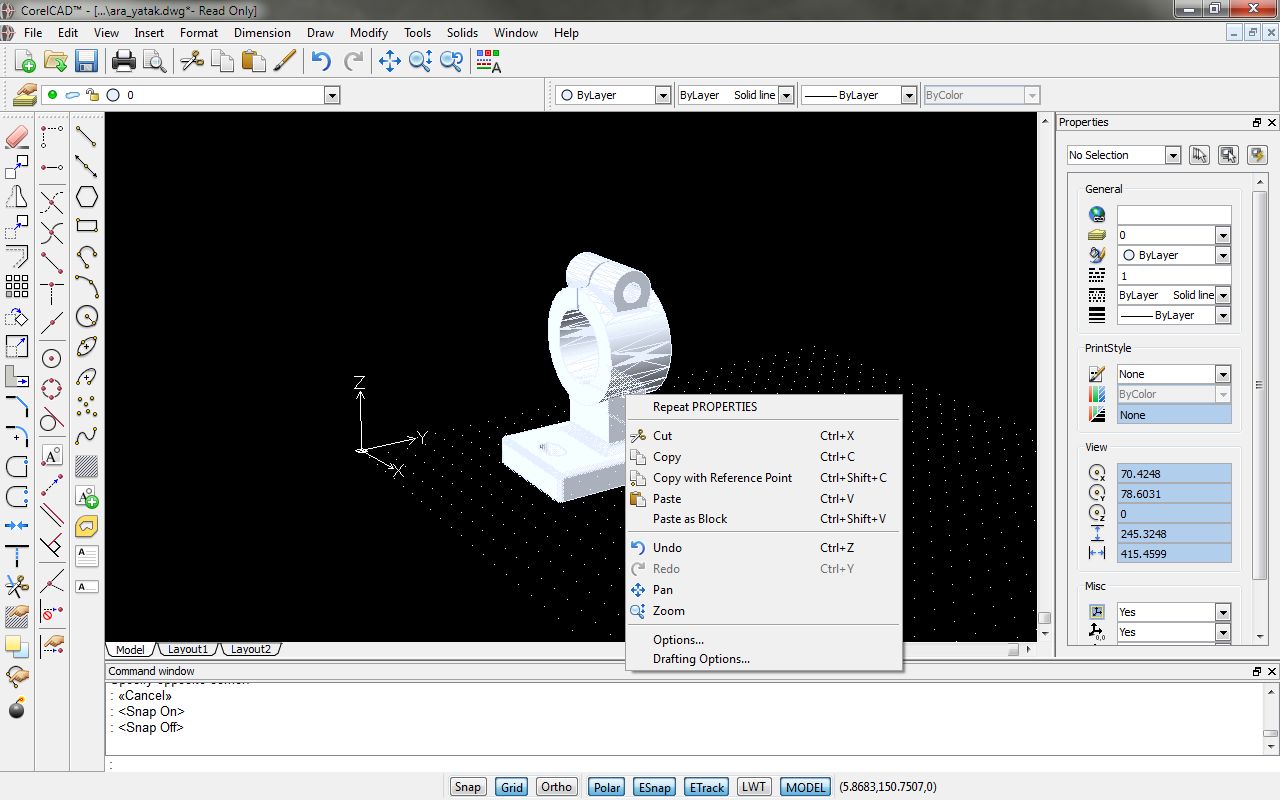
Task: Click the Text Style toolbar icon
Action: coord(488,62)
